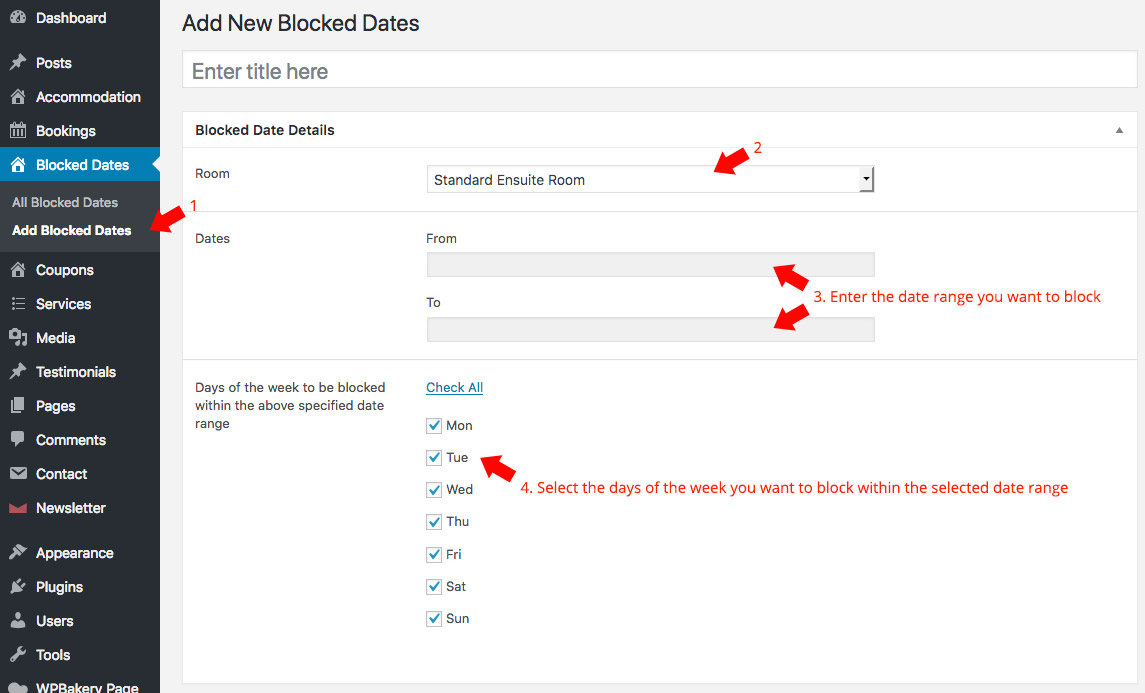Click the Bookings calendar icon
Viewport: 1145px width, 693px height.
pyautogui.click(x=18, y=131)
